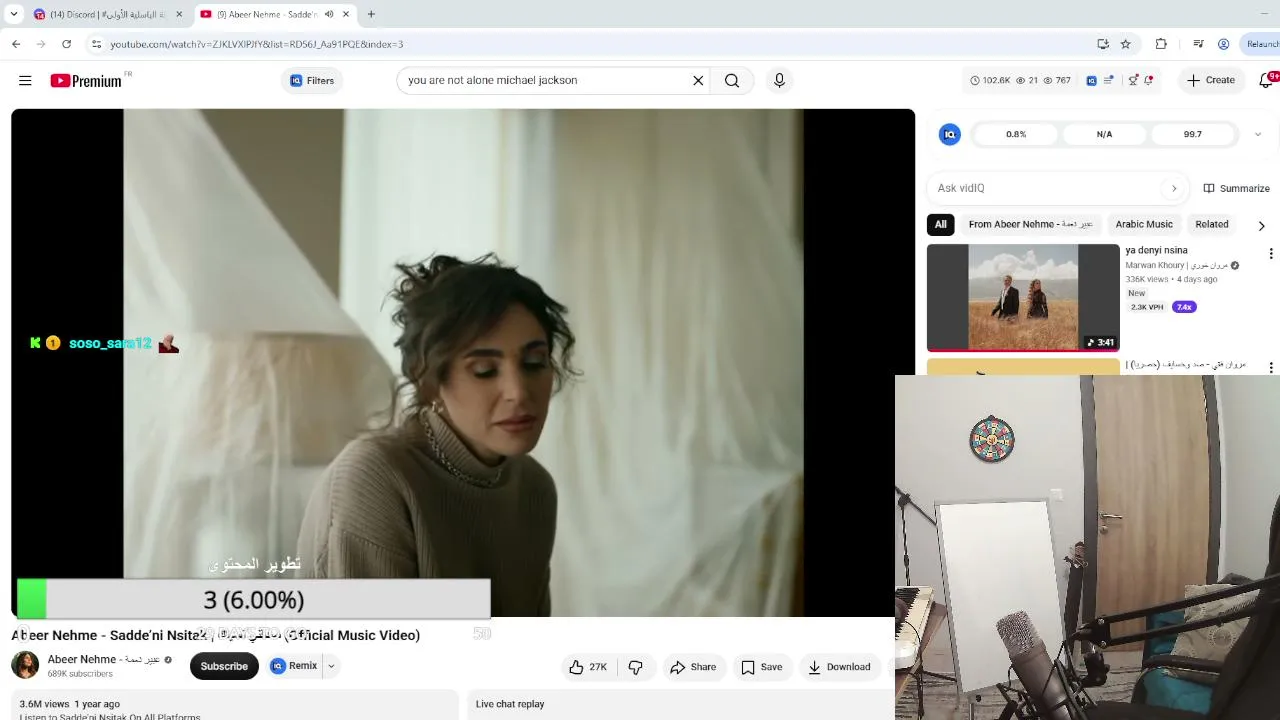Viewport: 1280px width, 720px height.
Task: Click the vidIQ 767 views stat
Action: (x=1056, y=80)
